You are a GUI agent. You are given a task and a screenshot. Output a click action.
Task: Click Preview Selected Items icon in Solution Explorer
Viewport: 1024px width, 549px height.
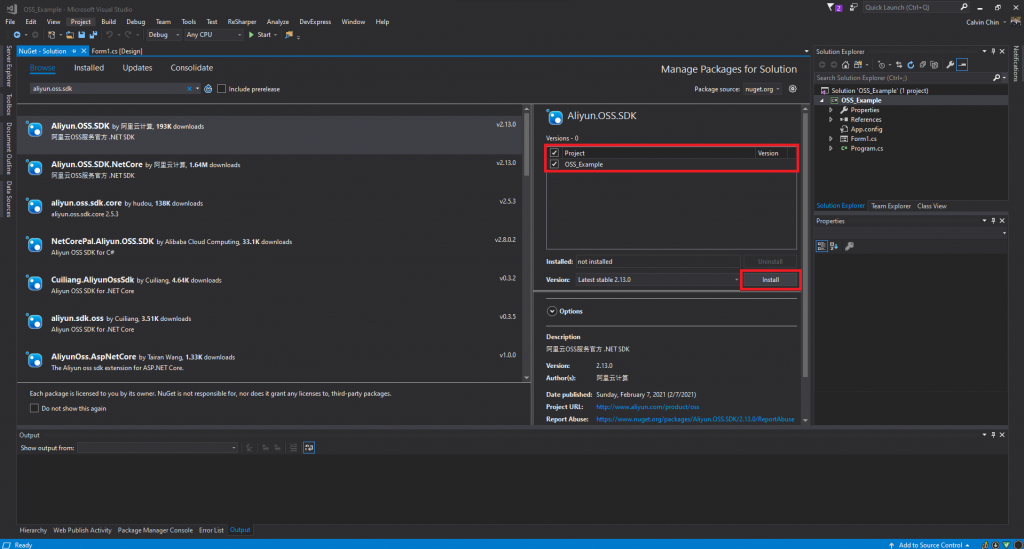click(963, 65)
